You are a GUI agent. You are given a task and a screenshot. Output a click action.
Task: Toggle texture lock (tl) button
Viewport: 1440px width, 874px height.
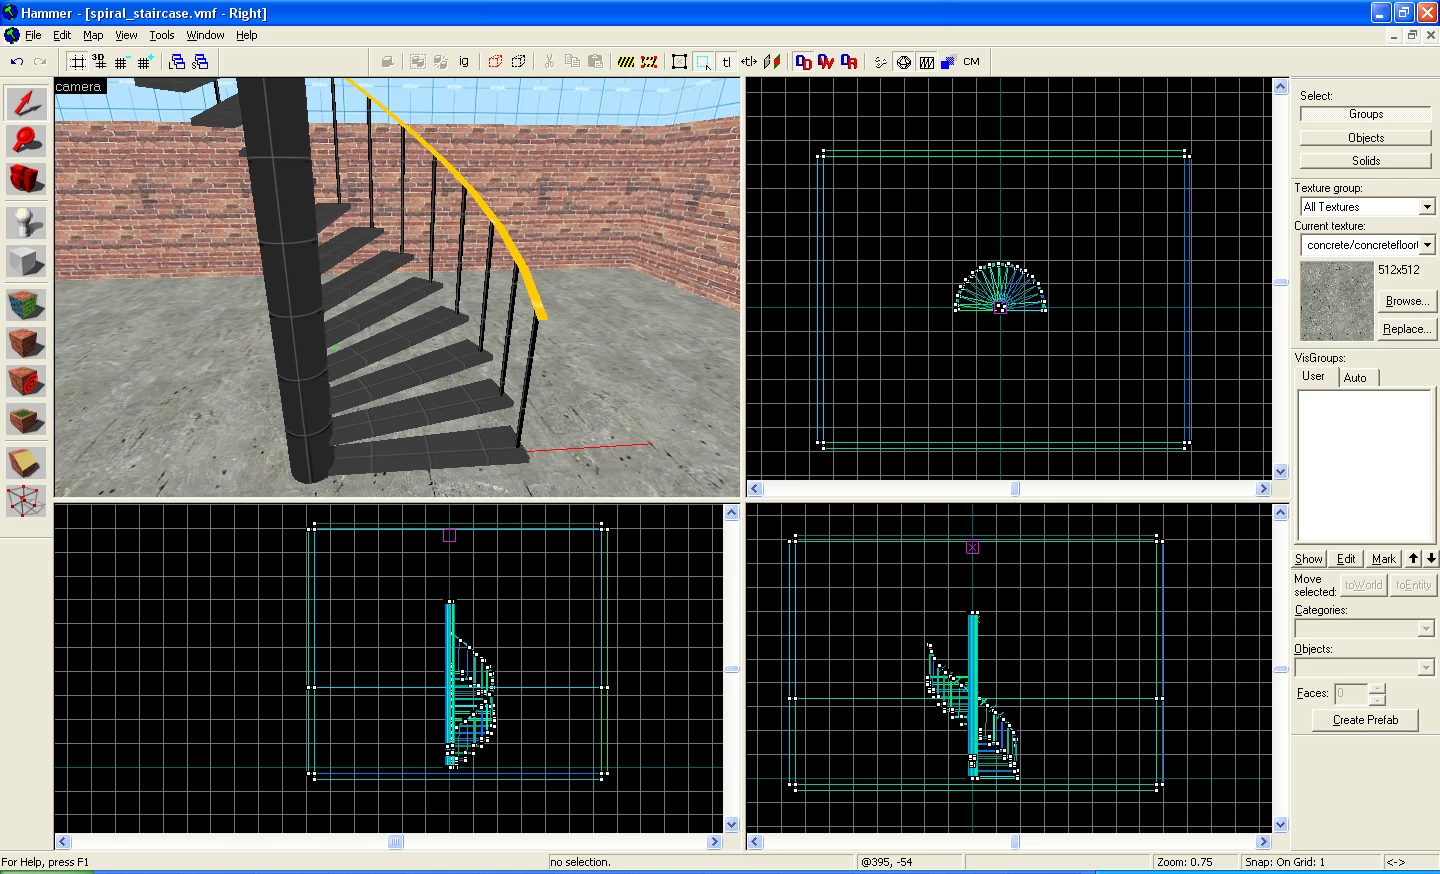coord(726,62)
